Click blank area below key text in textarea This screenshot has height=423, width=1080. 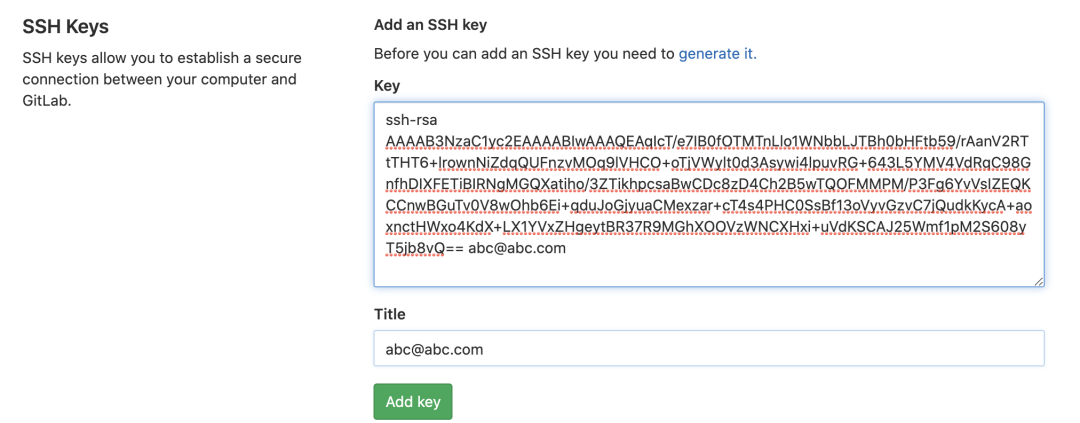pyautogui.click(x=708, y=271)
